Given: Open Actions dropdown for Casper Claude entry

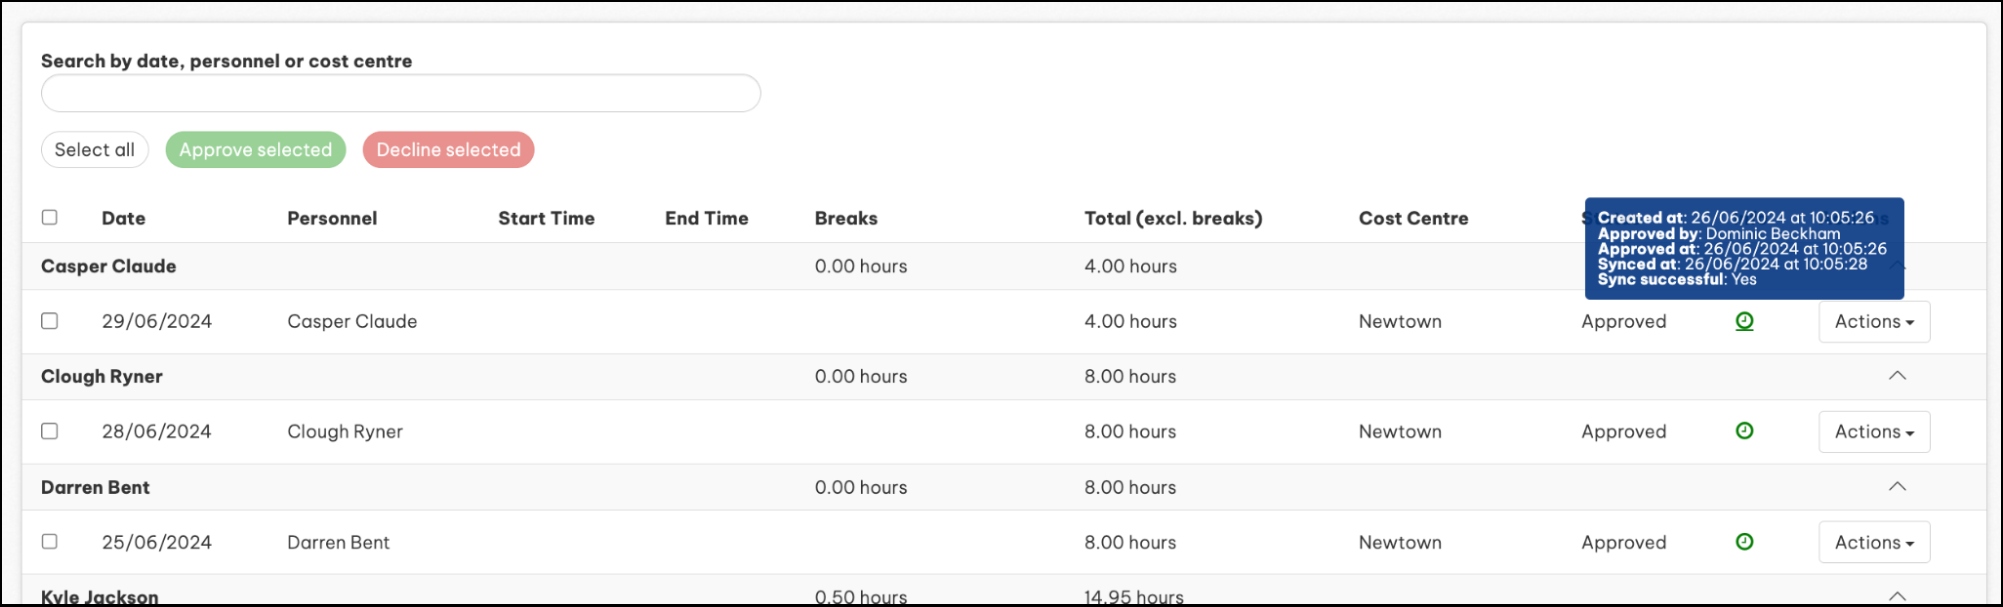Looking at the screenshot, I should click(1873, 322).
